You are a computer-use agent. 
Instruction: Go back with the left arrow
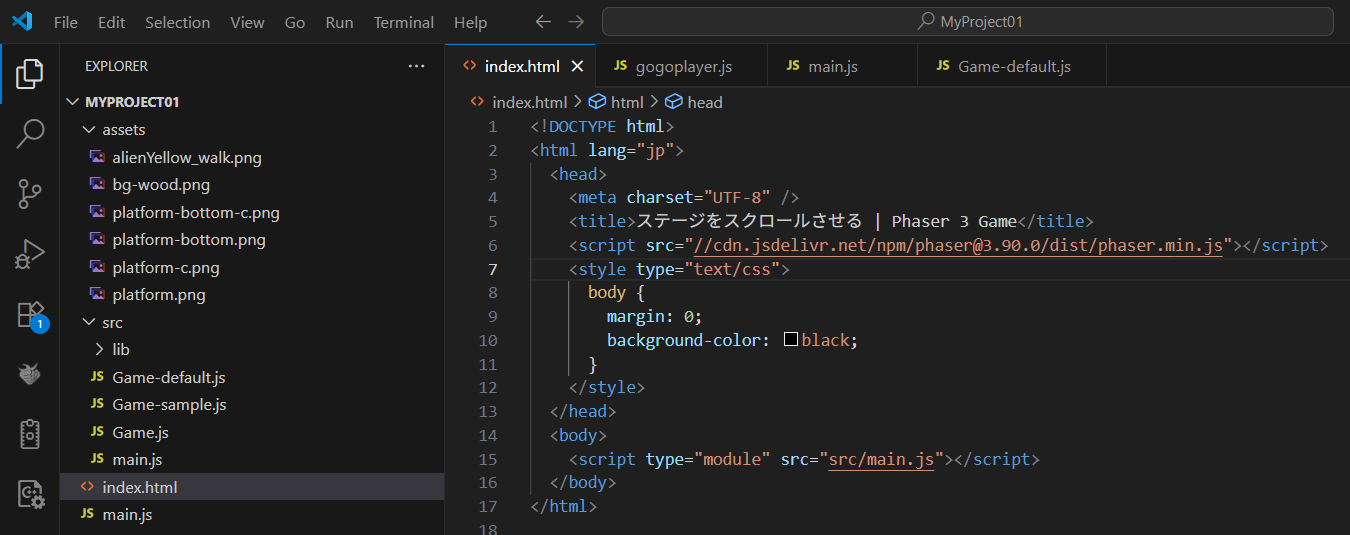pos(542,22)
